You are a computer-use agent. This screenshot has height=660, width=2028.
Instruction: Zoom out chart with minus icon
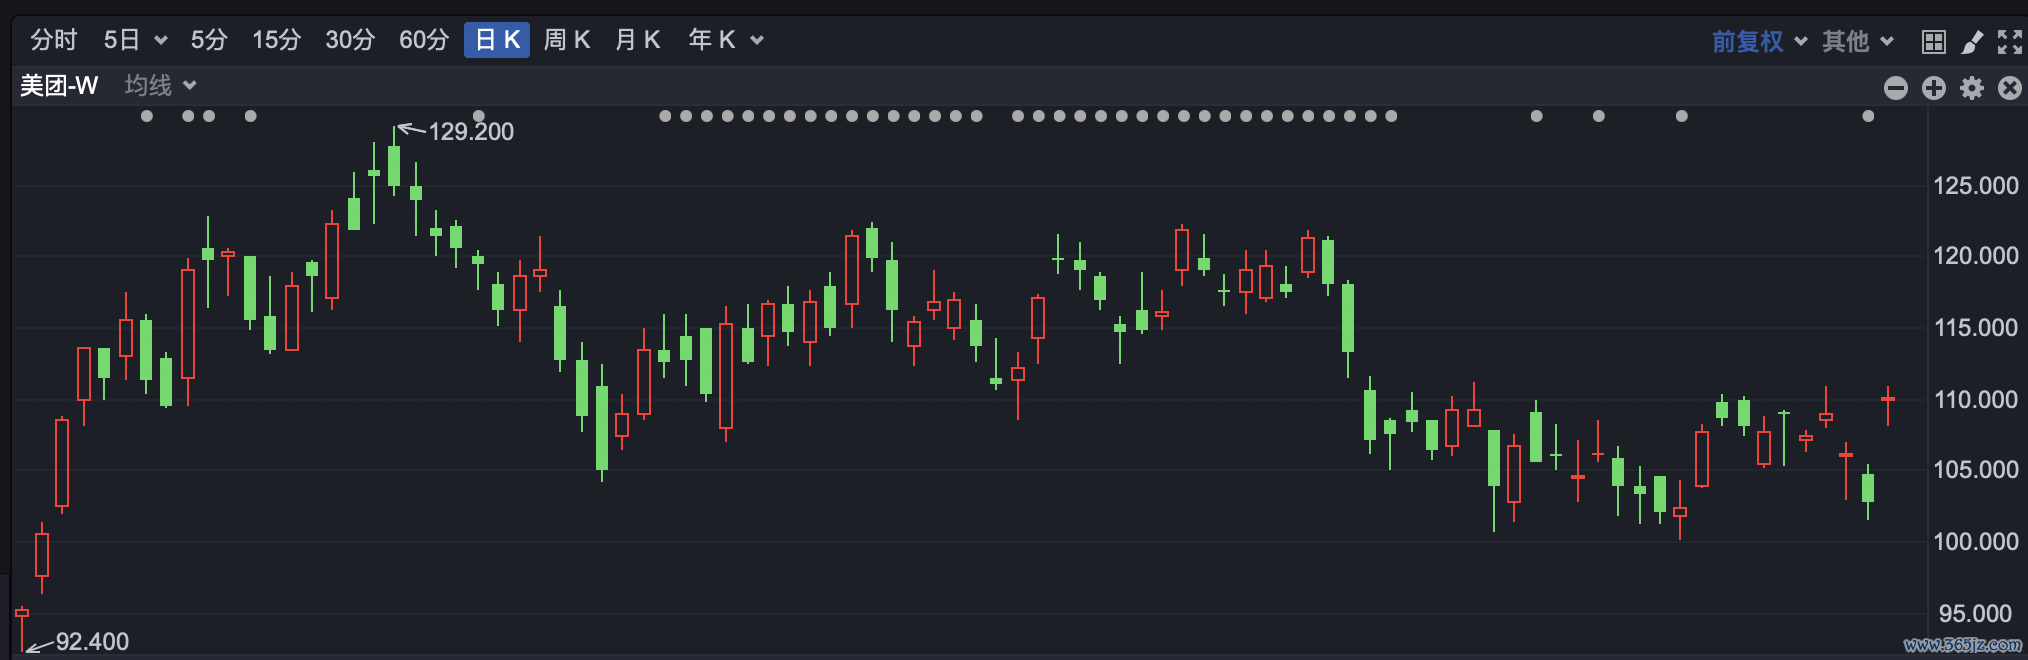(1896, 88)
